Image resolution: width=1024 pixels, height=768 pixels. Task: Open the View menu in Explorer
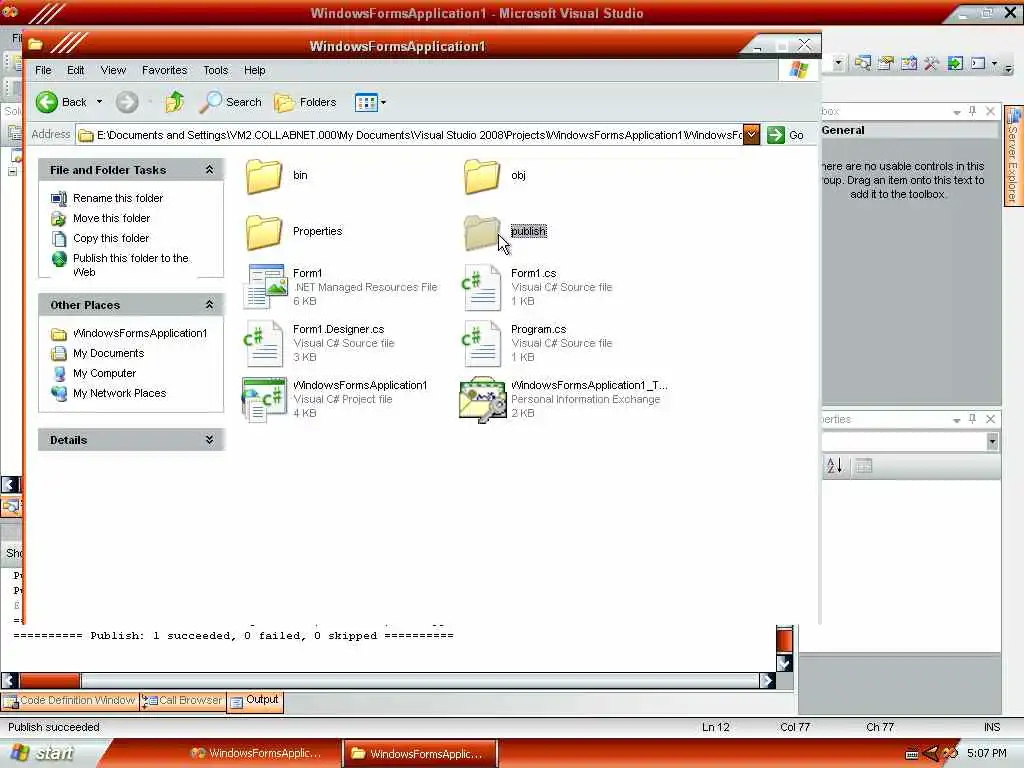[x=113, y=70]
